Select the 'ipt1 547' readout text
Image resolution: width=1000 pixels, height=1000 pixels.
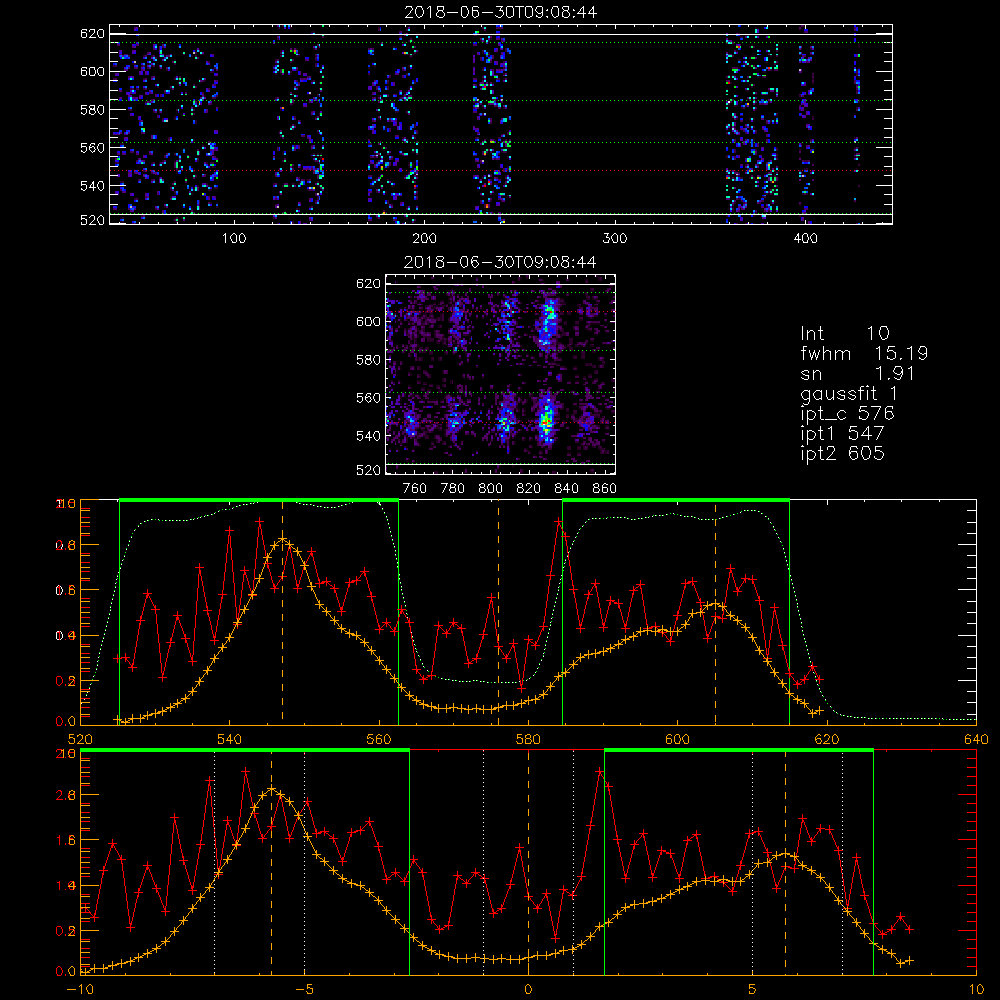click(842, 434)
